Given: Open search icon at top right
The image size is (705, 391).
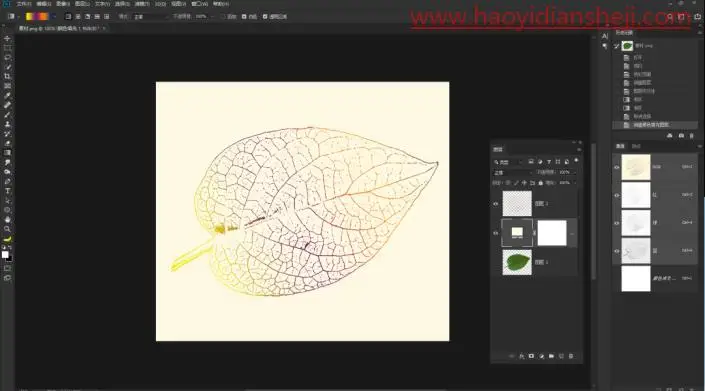Looking at the screenshot, I should (670, 17).
